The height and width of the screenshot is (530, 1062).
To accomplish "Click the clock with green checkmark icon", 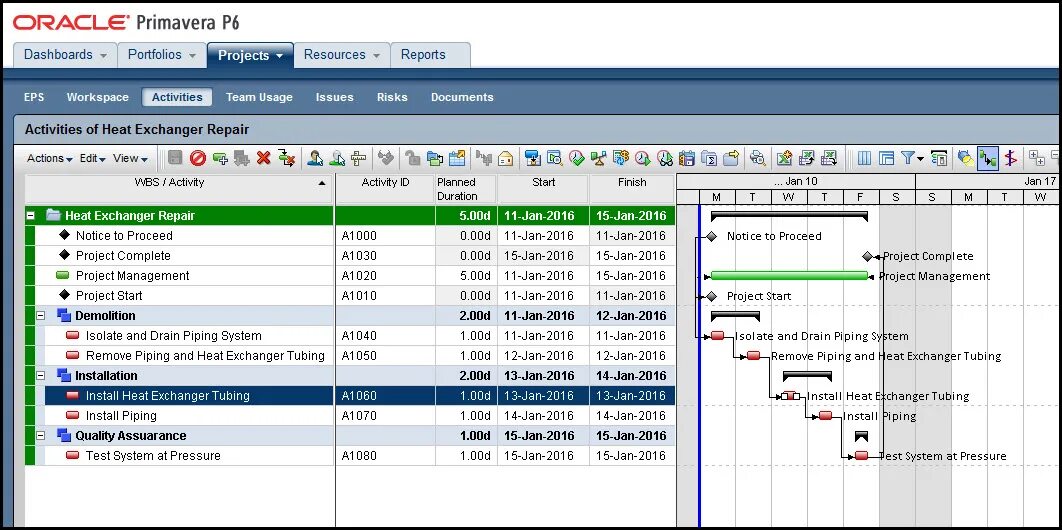I will coord(577,158).
